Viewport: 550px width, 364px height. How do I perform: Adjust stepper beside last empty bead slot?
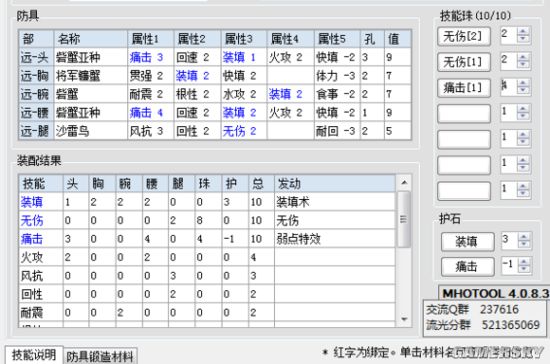[523, 190]
